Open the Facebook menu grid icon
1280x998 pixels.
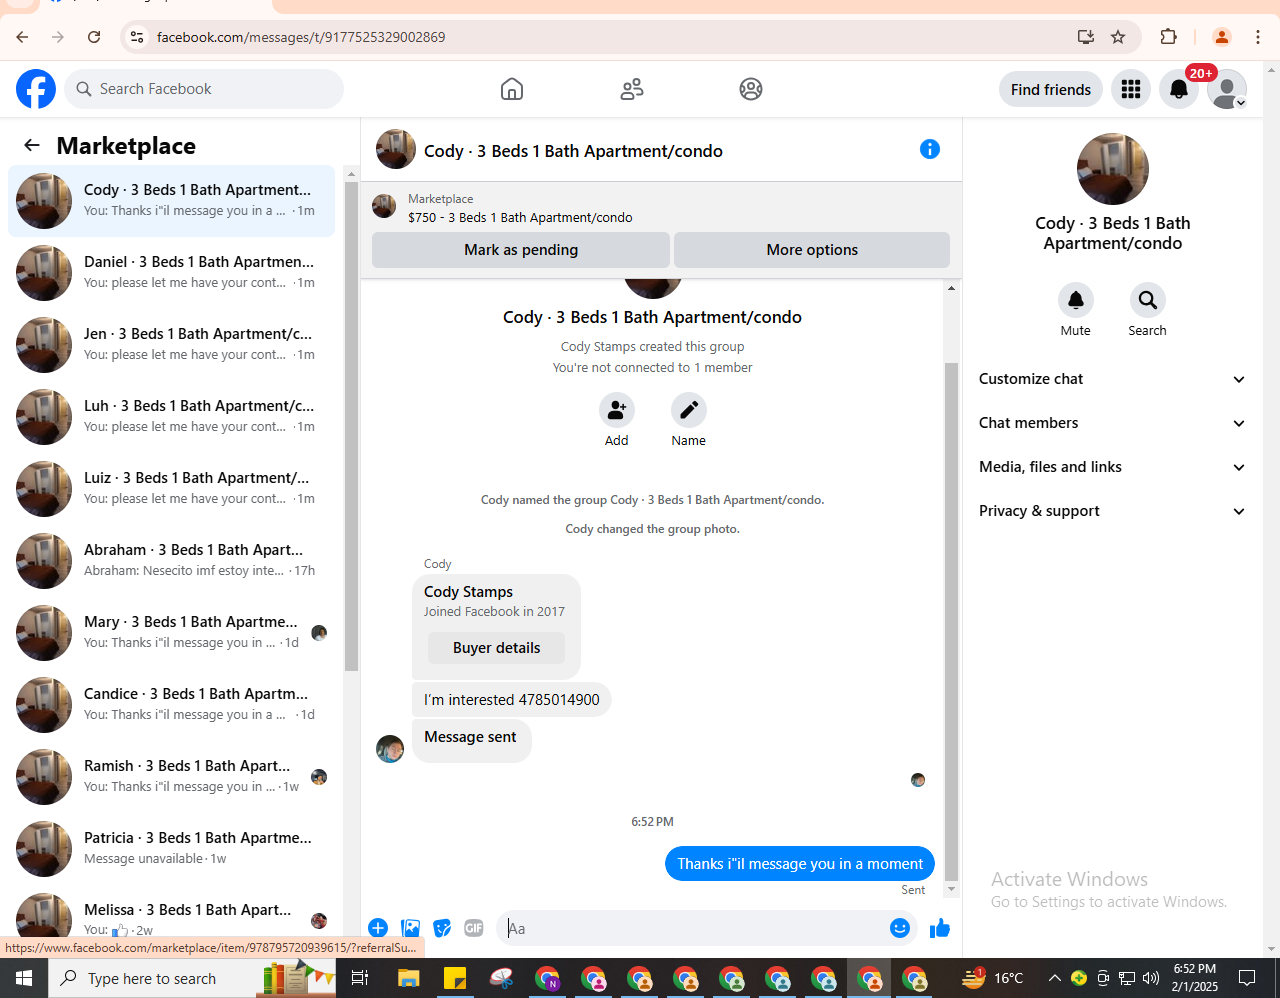pyautogui.click(x=1131, y=89)
